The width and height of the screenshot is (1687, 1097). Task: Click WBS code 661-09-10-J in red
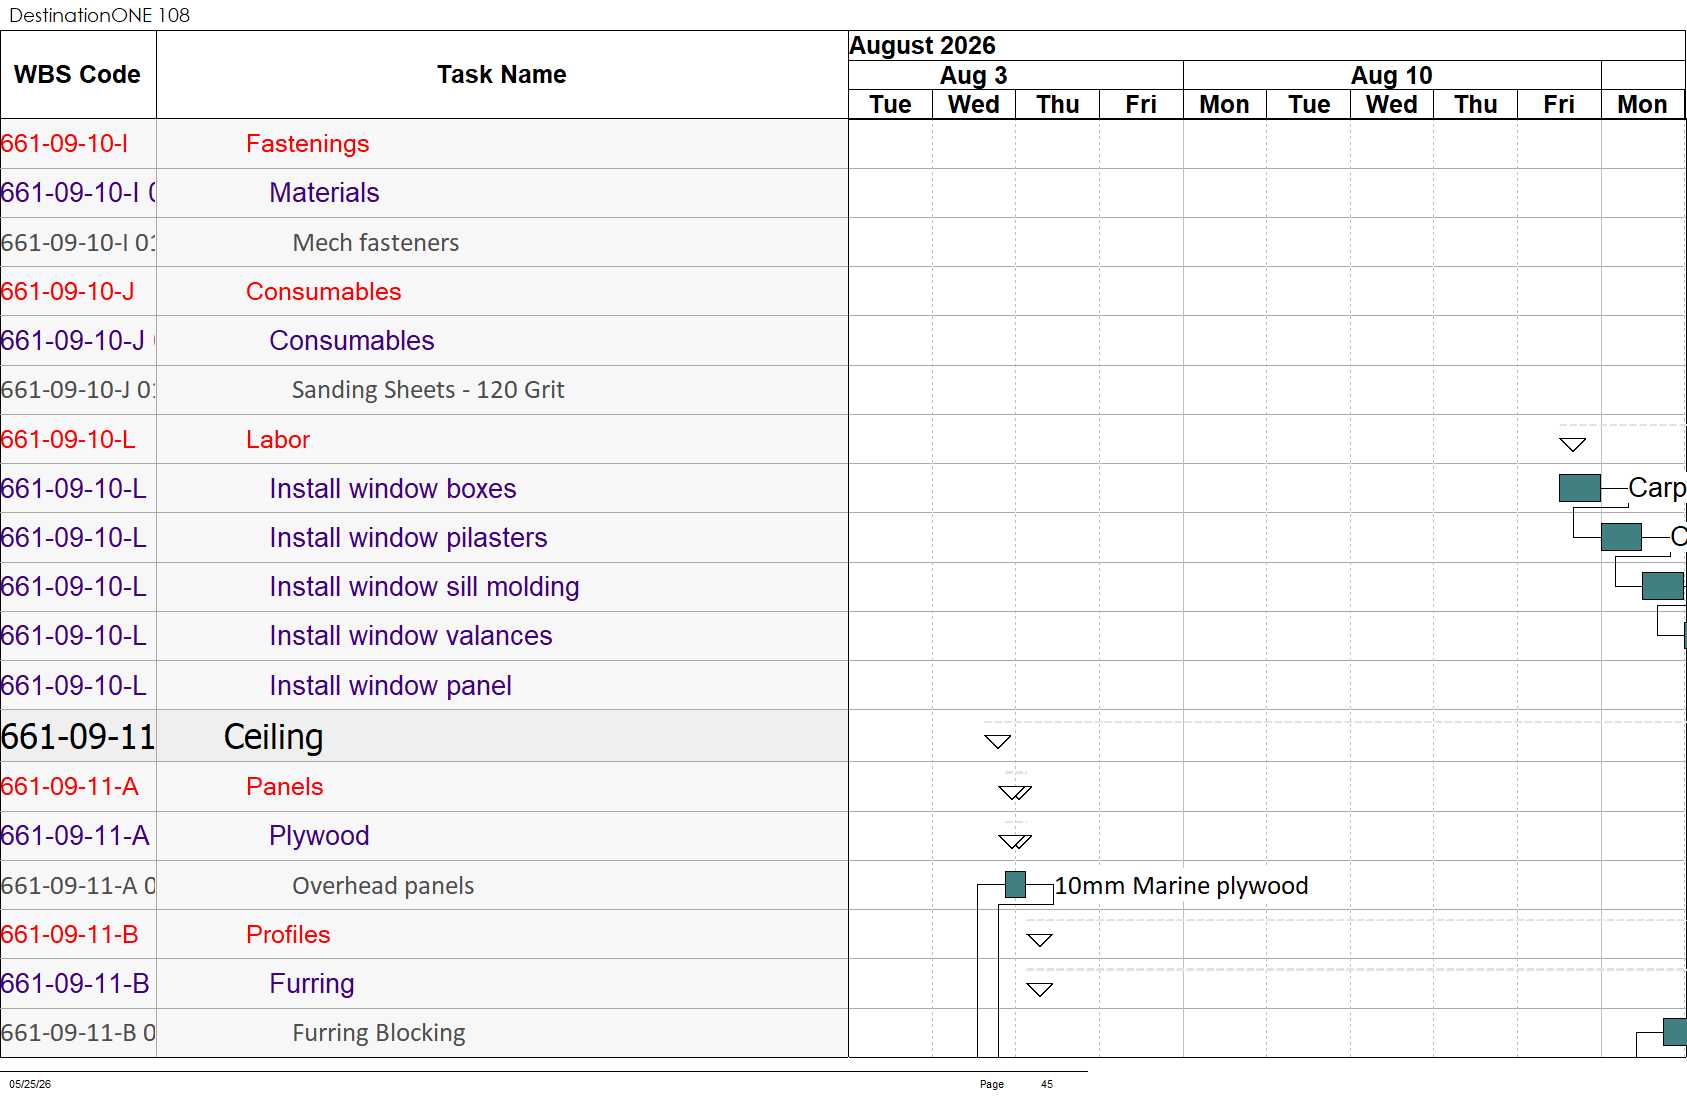pos(68,292)
